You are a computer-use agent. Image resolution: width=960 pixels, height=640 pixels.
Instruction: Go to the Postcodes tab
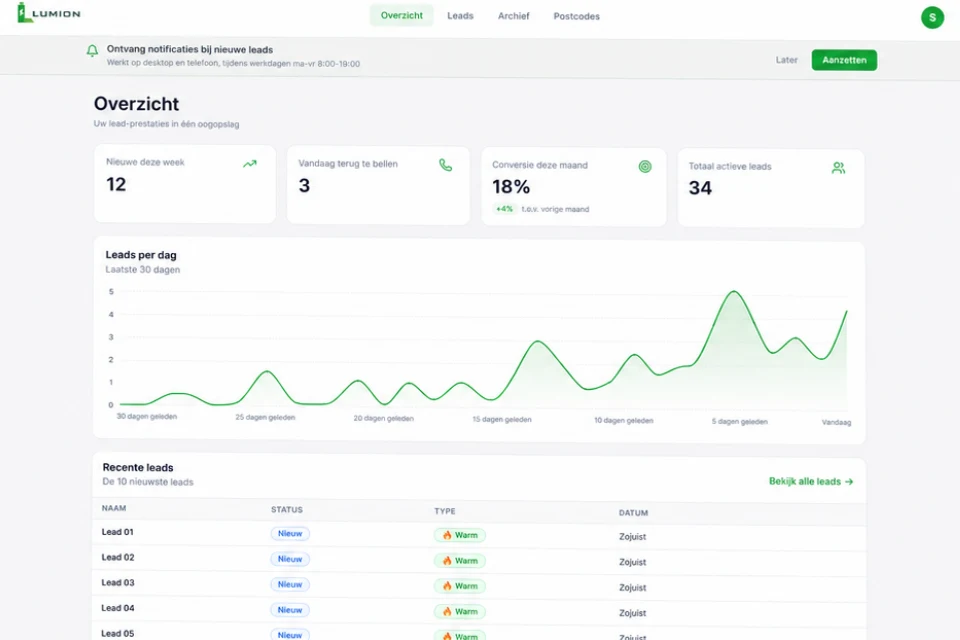pyautogui.click(x=576, y=17)
